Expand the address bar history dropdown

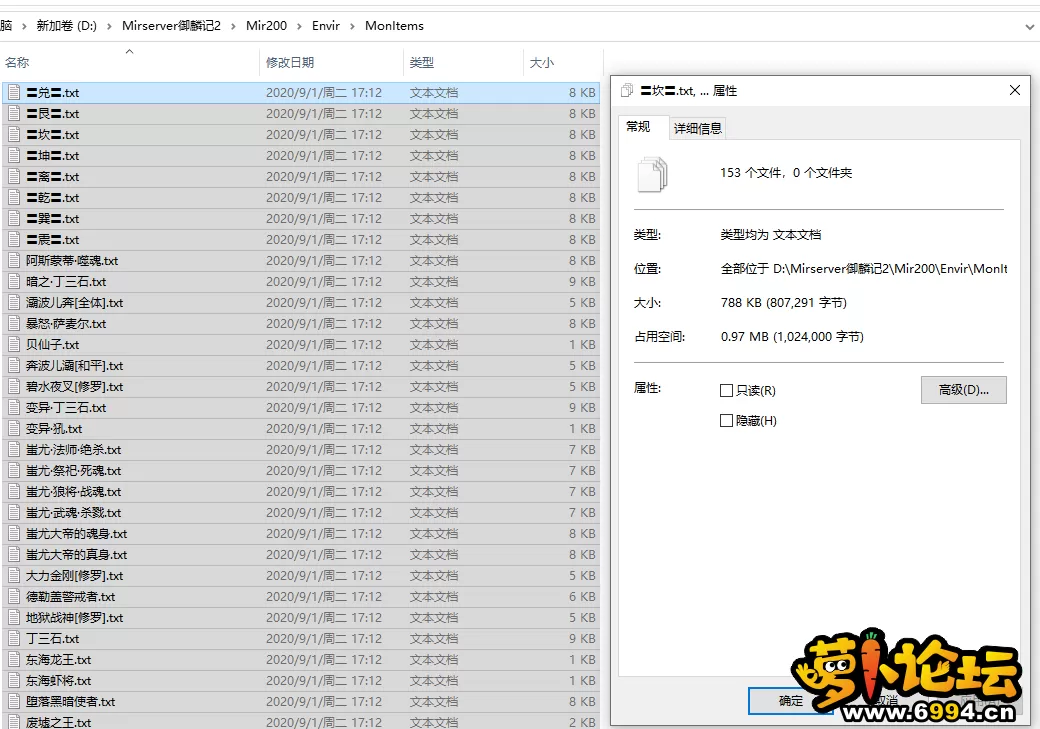click(x=1029, y=27)
